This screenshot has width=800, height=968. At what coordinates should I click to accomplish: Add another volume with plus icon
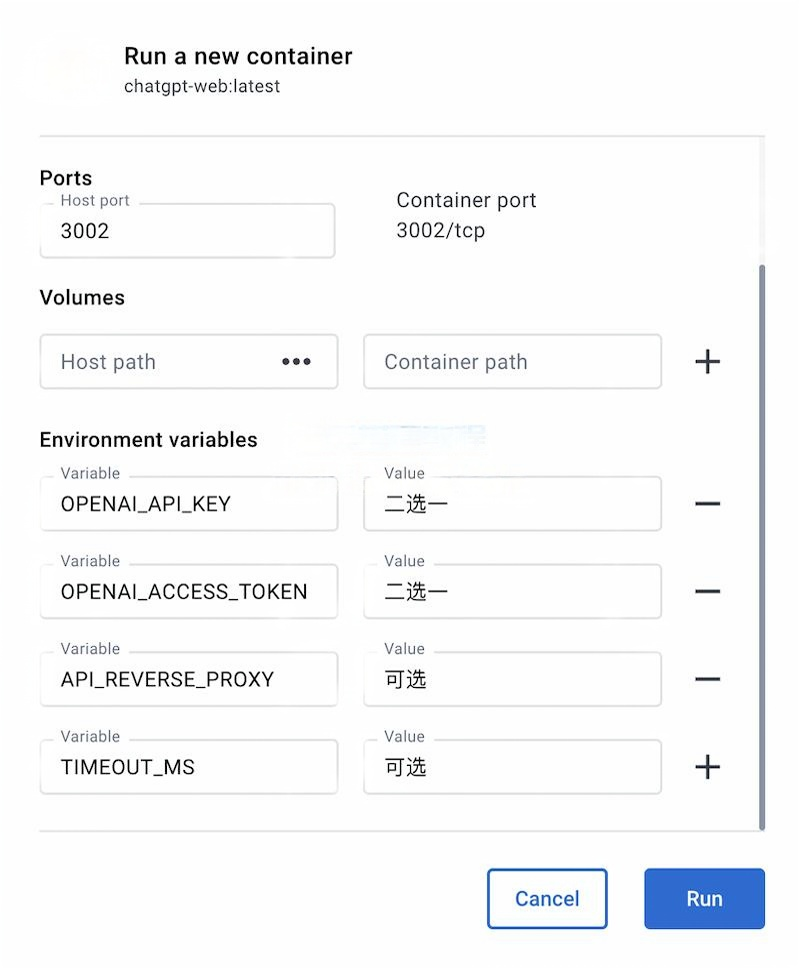click(707, 362)
